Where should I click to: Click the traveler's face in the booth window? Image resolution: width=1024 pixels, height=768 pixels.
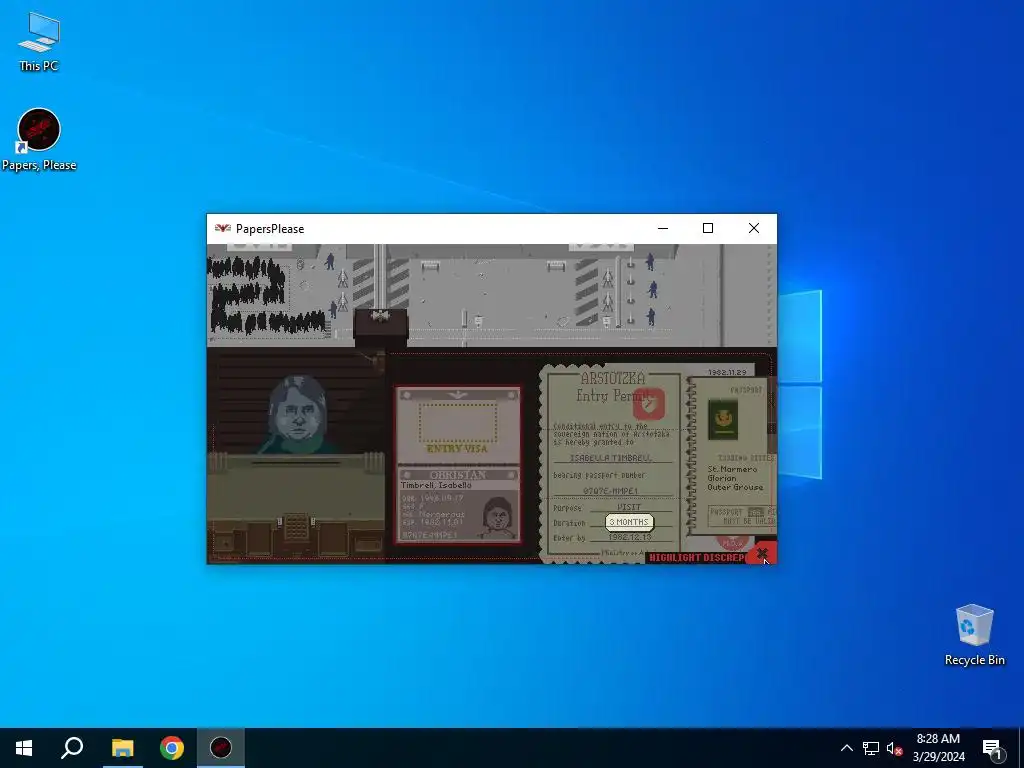click(x=298, y=413)
